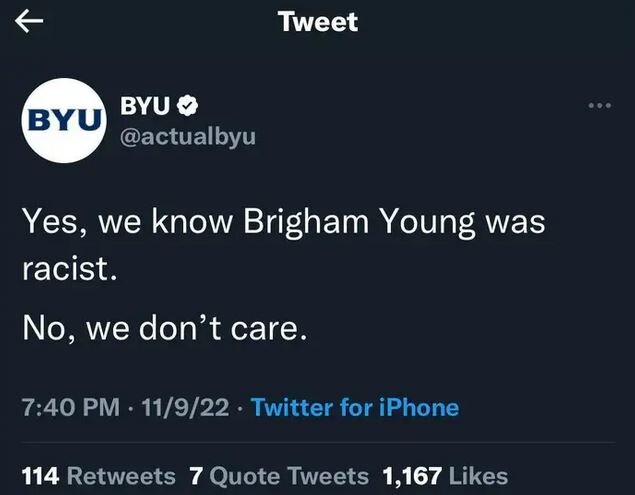This screenshot has width=635, height=495.
Task: Open the Twitter for iPhone source link
Action: coord(355,407)
